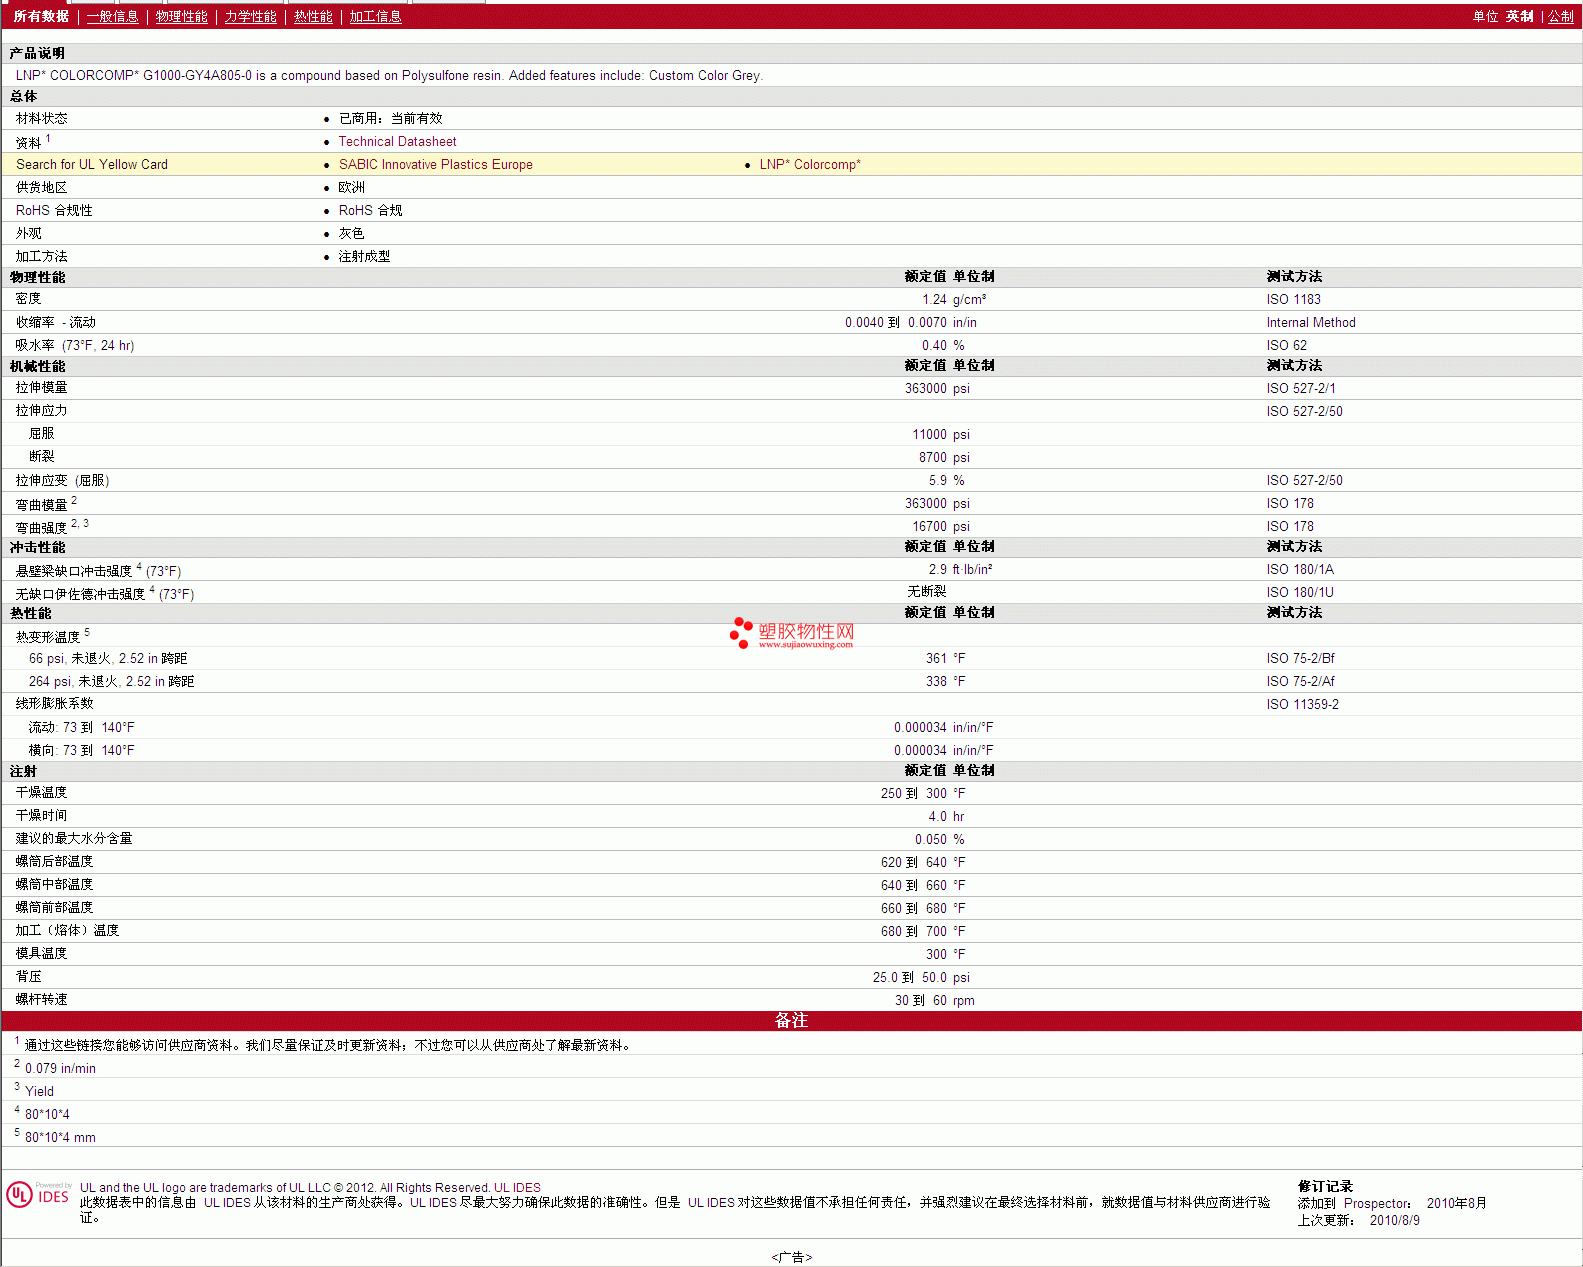Click the ISO 11359-2 test method
This screenshot has height=1267, width=1583.
pos(1302,705)
